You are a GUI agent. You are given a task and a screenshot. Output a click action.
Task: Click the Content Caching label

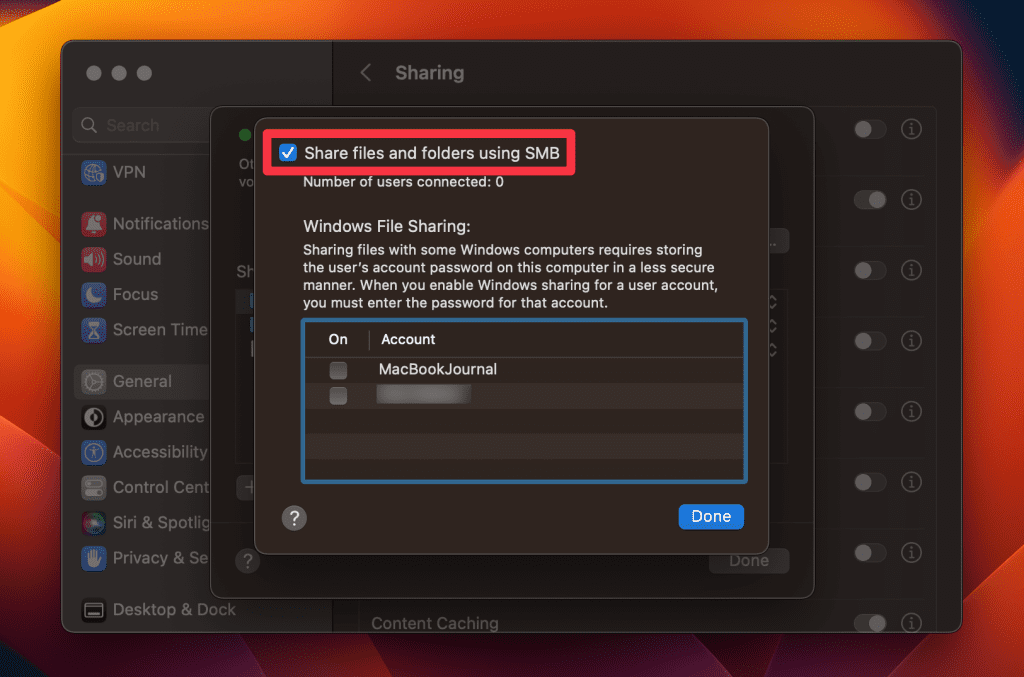tap(435, 623)
